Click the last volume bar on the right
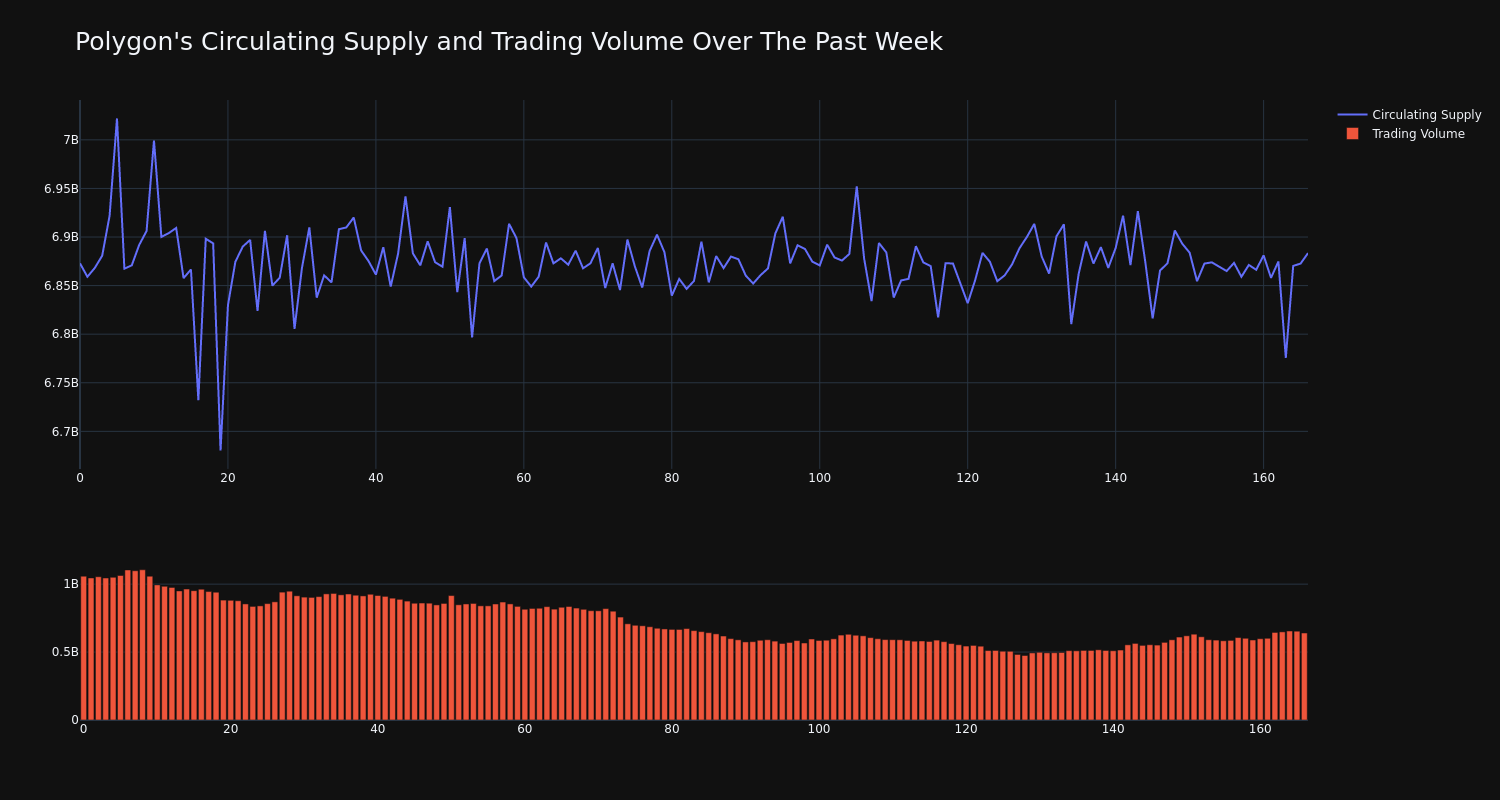Viewport: 1500px width, 800px height. pos(1304,676)
